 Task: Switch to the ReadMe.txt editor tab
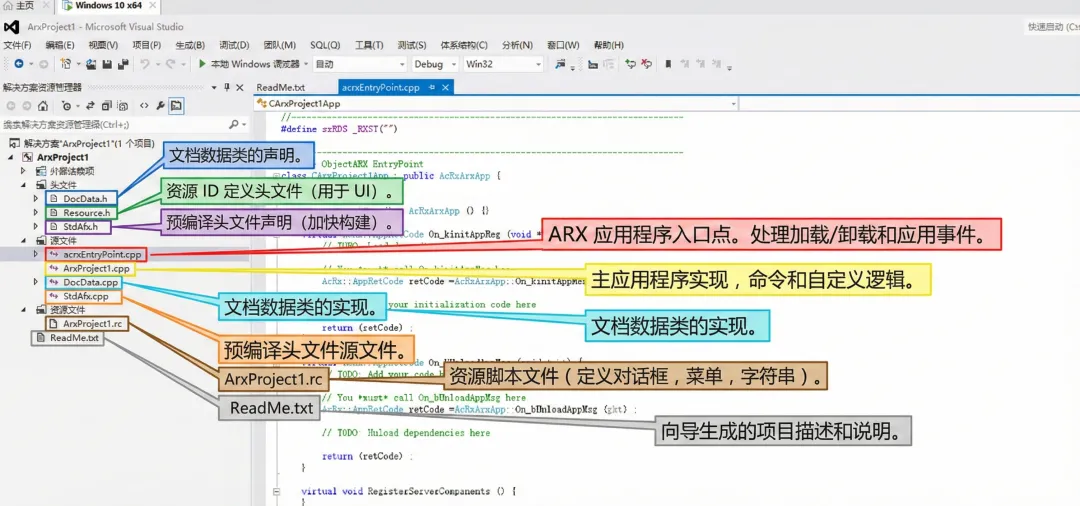[x=280, y=87]
